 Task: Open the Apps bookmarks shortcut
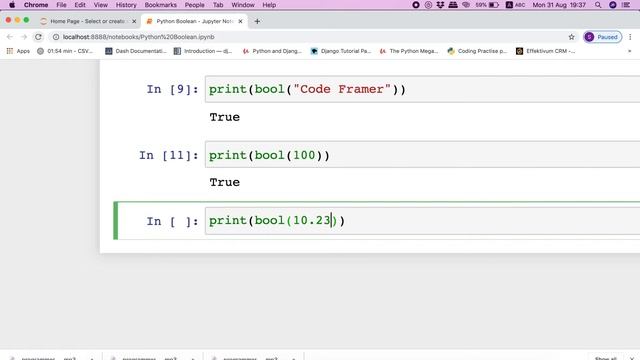(x=18, y=51)
